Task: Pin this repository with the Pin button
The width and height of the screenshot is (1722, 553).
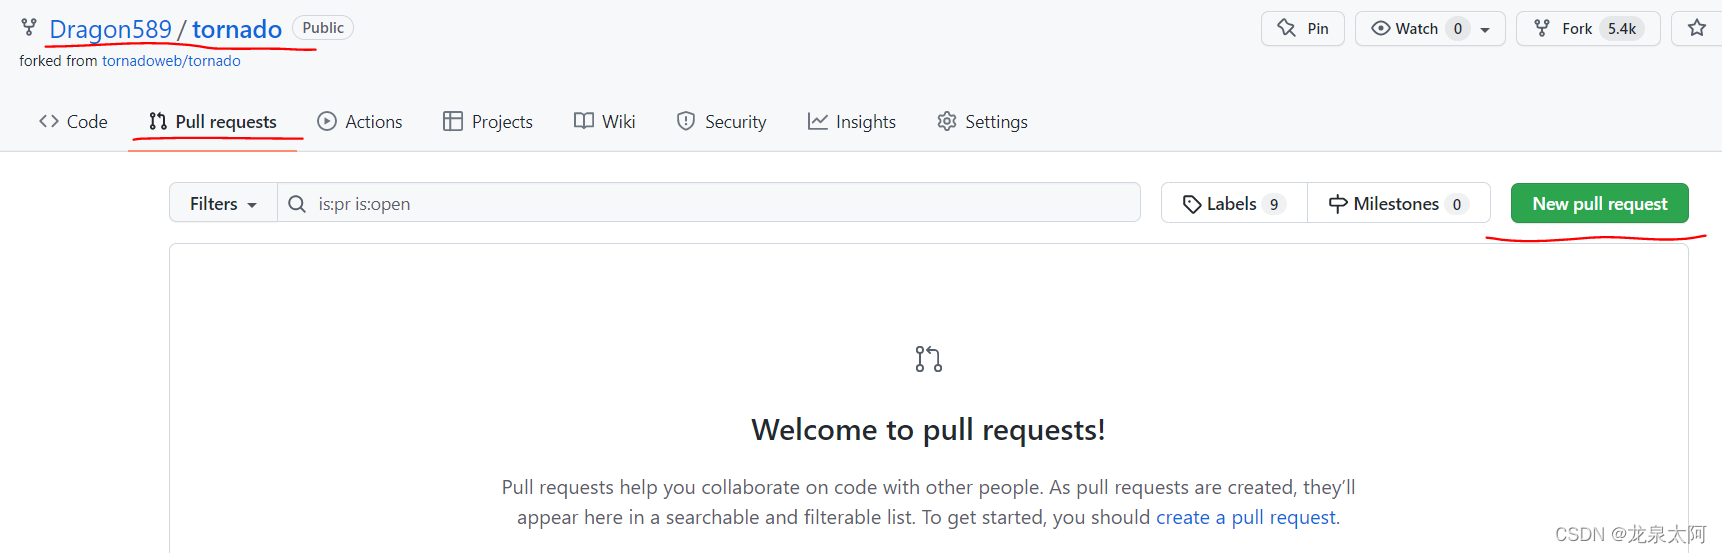Action: [1303, 28]
